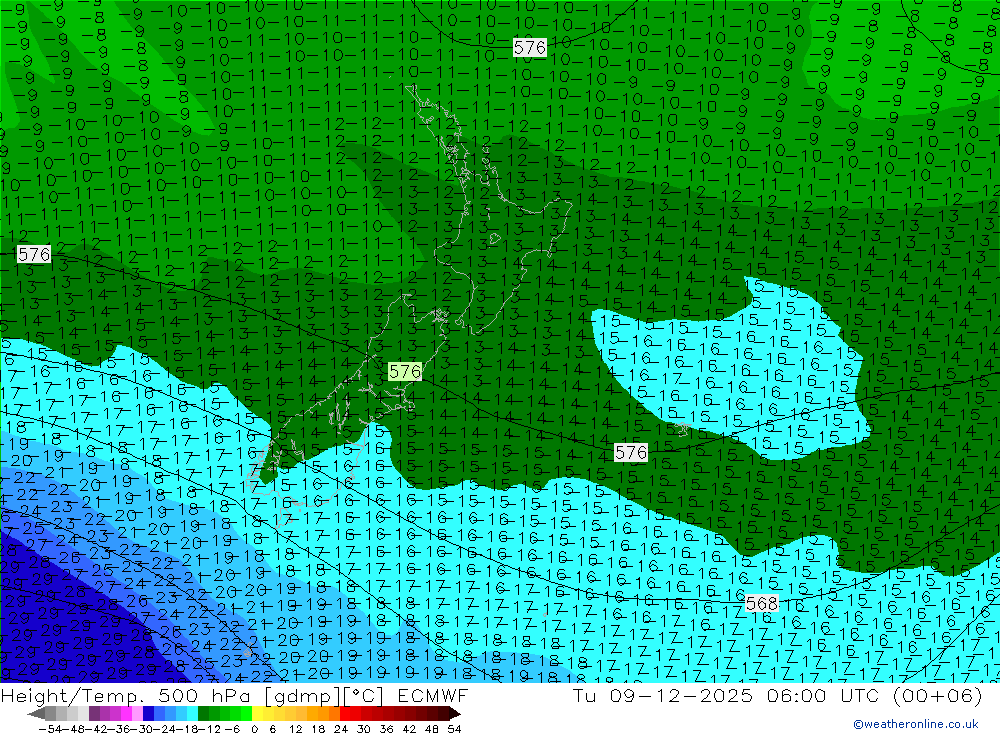Click the 576 contour label north of North Island

click(x=529, y=47)
